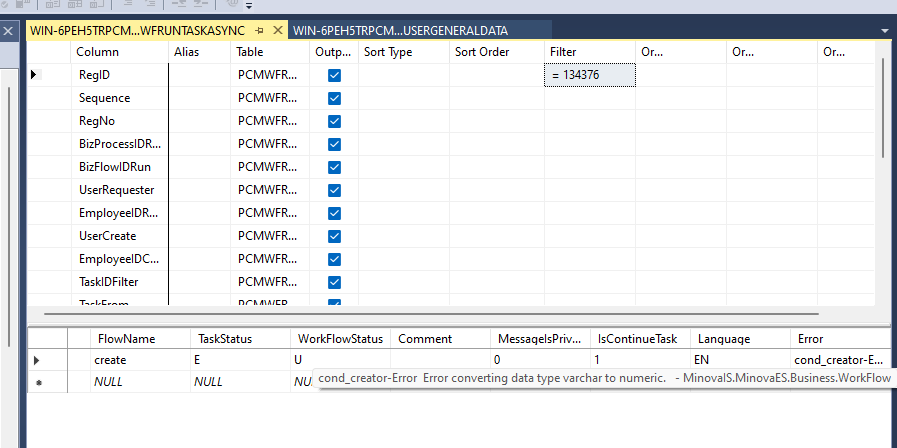Toggle Output checkbox for UserRequester row
Image resolution: width=897 pixels, height=448 pixels.
(334, 190)
